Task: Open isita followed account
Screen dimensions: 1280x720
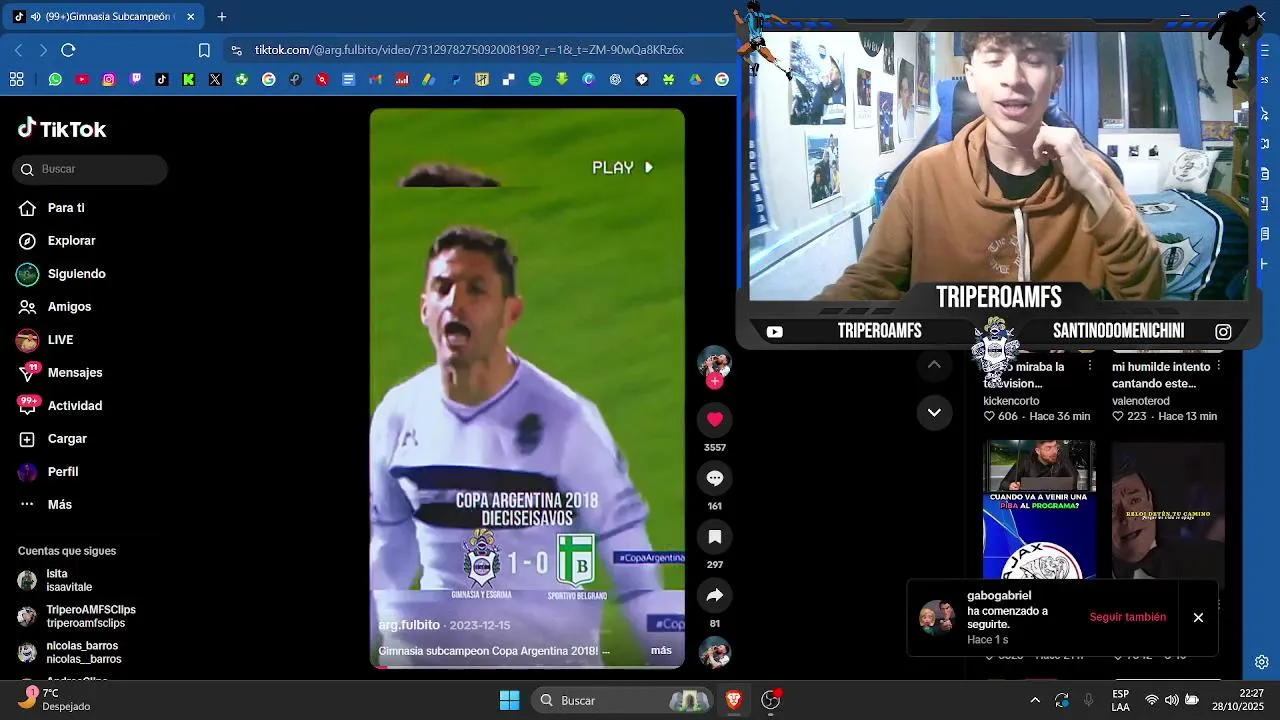Action: [x=68, y=580]
